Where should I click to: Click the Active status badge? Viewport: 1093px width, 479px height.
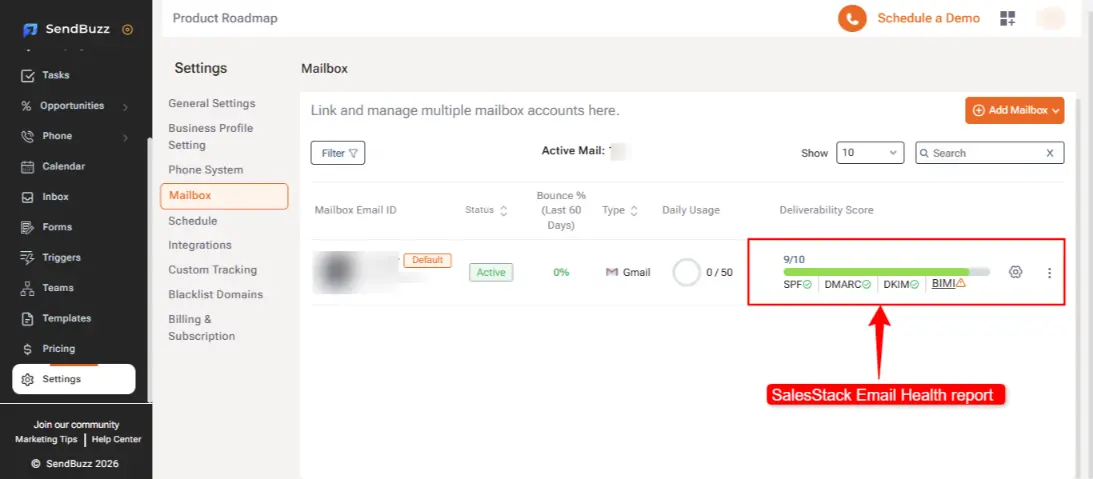click(491, 273)
